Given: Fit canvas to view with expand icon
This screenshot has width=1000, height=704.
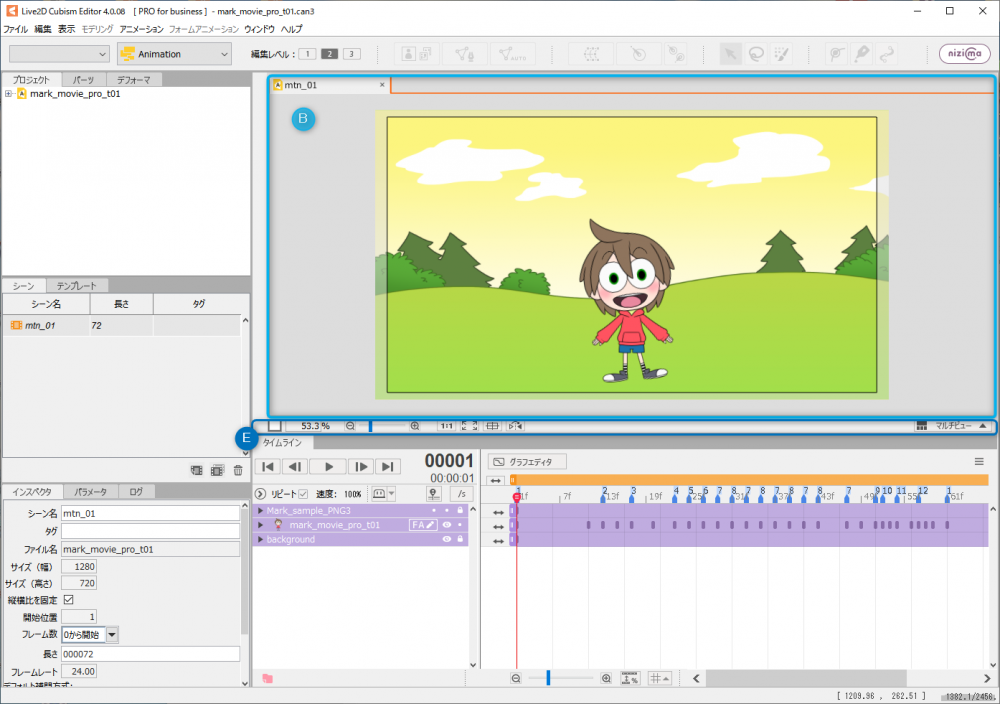Looking at the screenshot, I should (x=469, y=426).
